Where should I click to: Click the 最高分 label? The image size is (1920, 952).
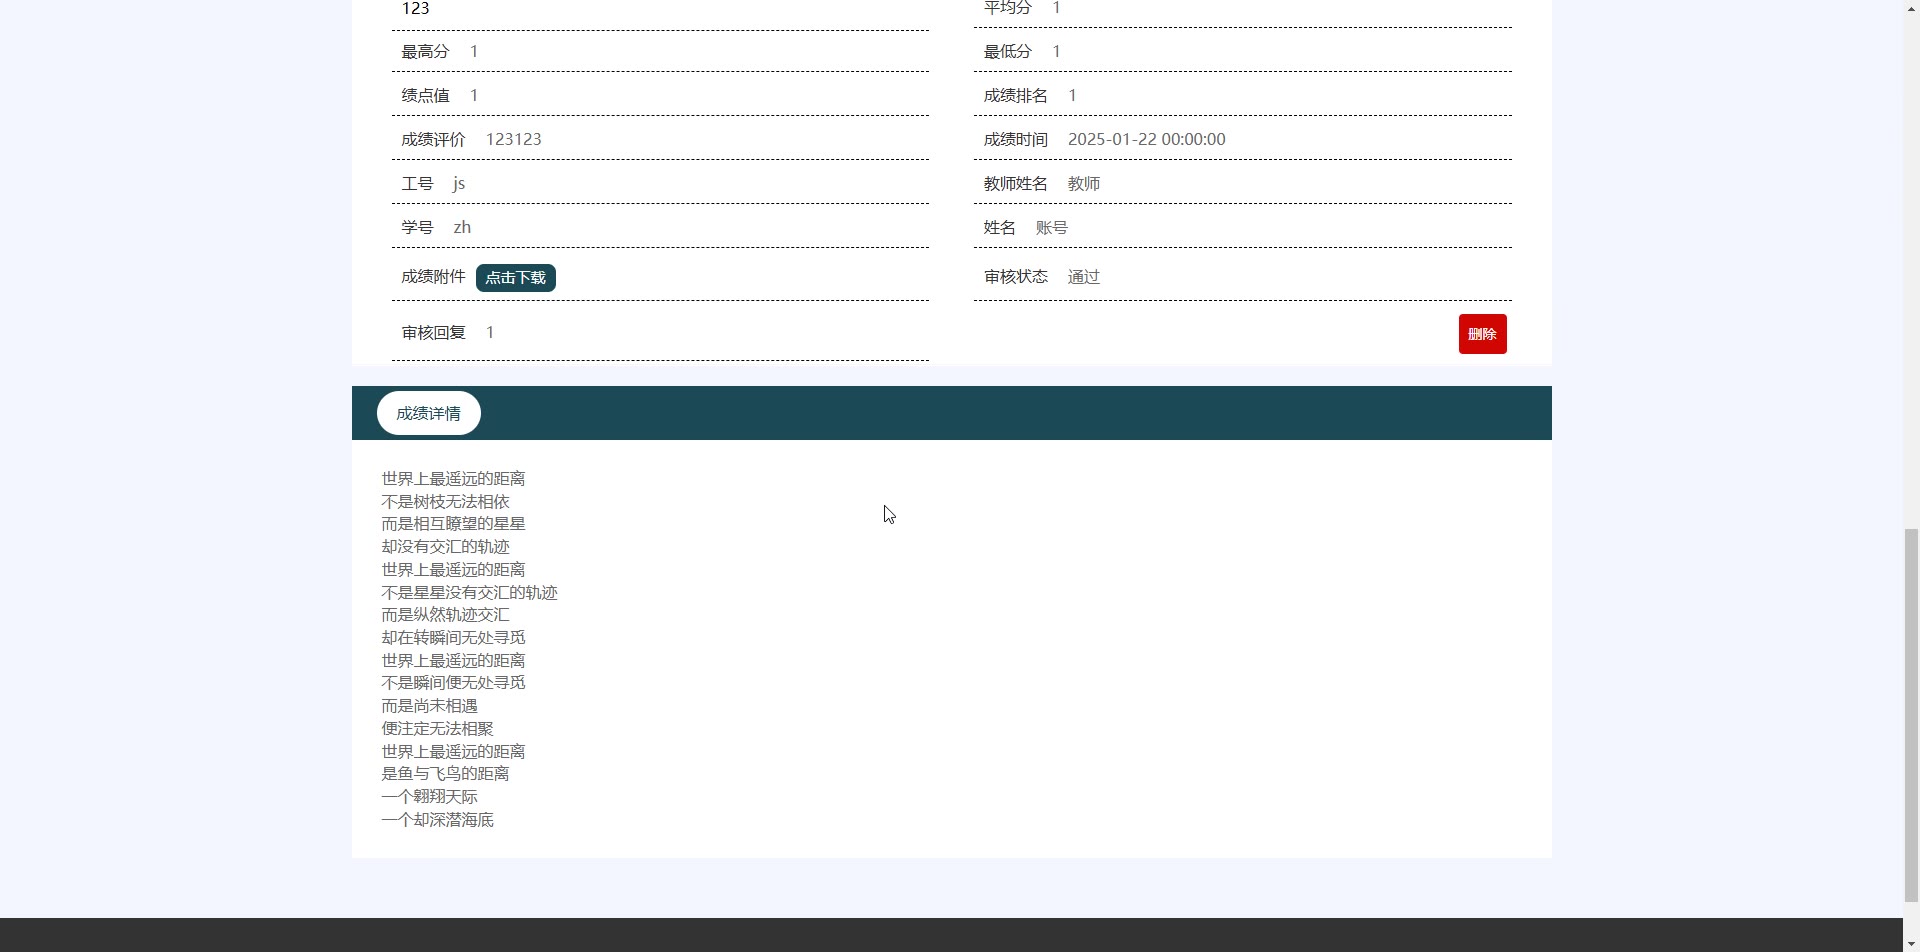[426, 52]
